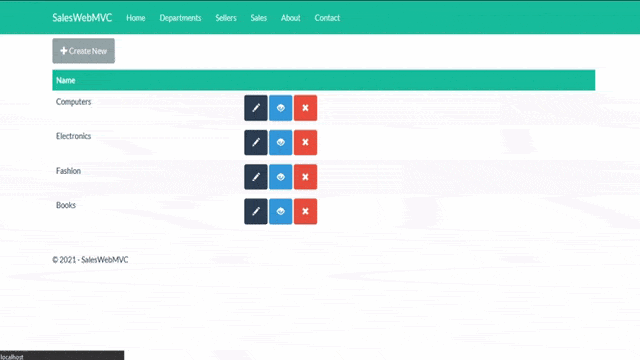Viewport: 640px width, 360px height.
Task: Open the SalesWebMVC brand link
Action: click(82, 18)
